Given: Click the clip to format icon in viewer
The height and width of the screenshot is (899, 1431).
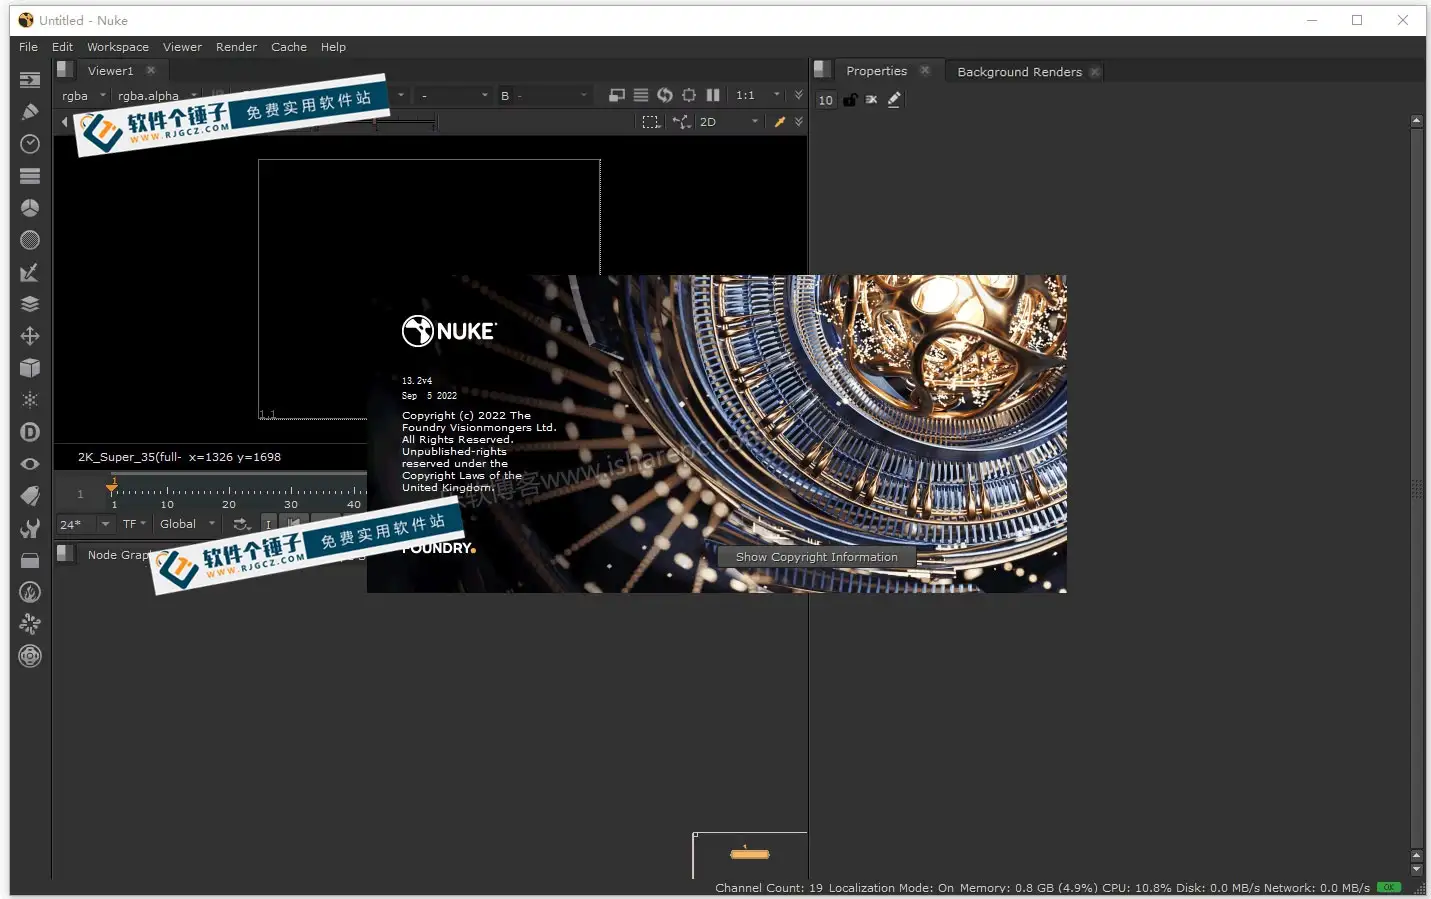Looking at the screenshot, I should (x=617, y=95).
